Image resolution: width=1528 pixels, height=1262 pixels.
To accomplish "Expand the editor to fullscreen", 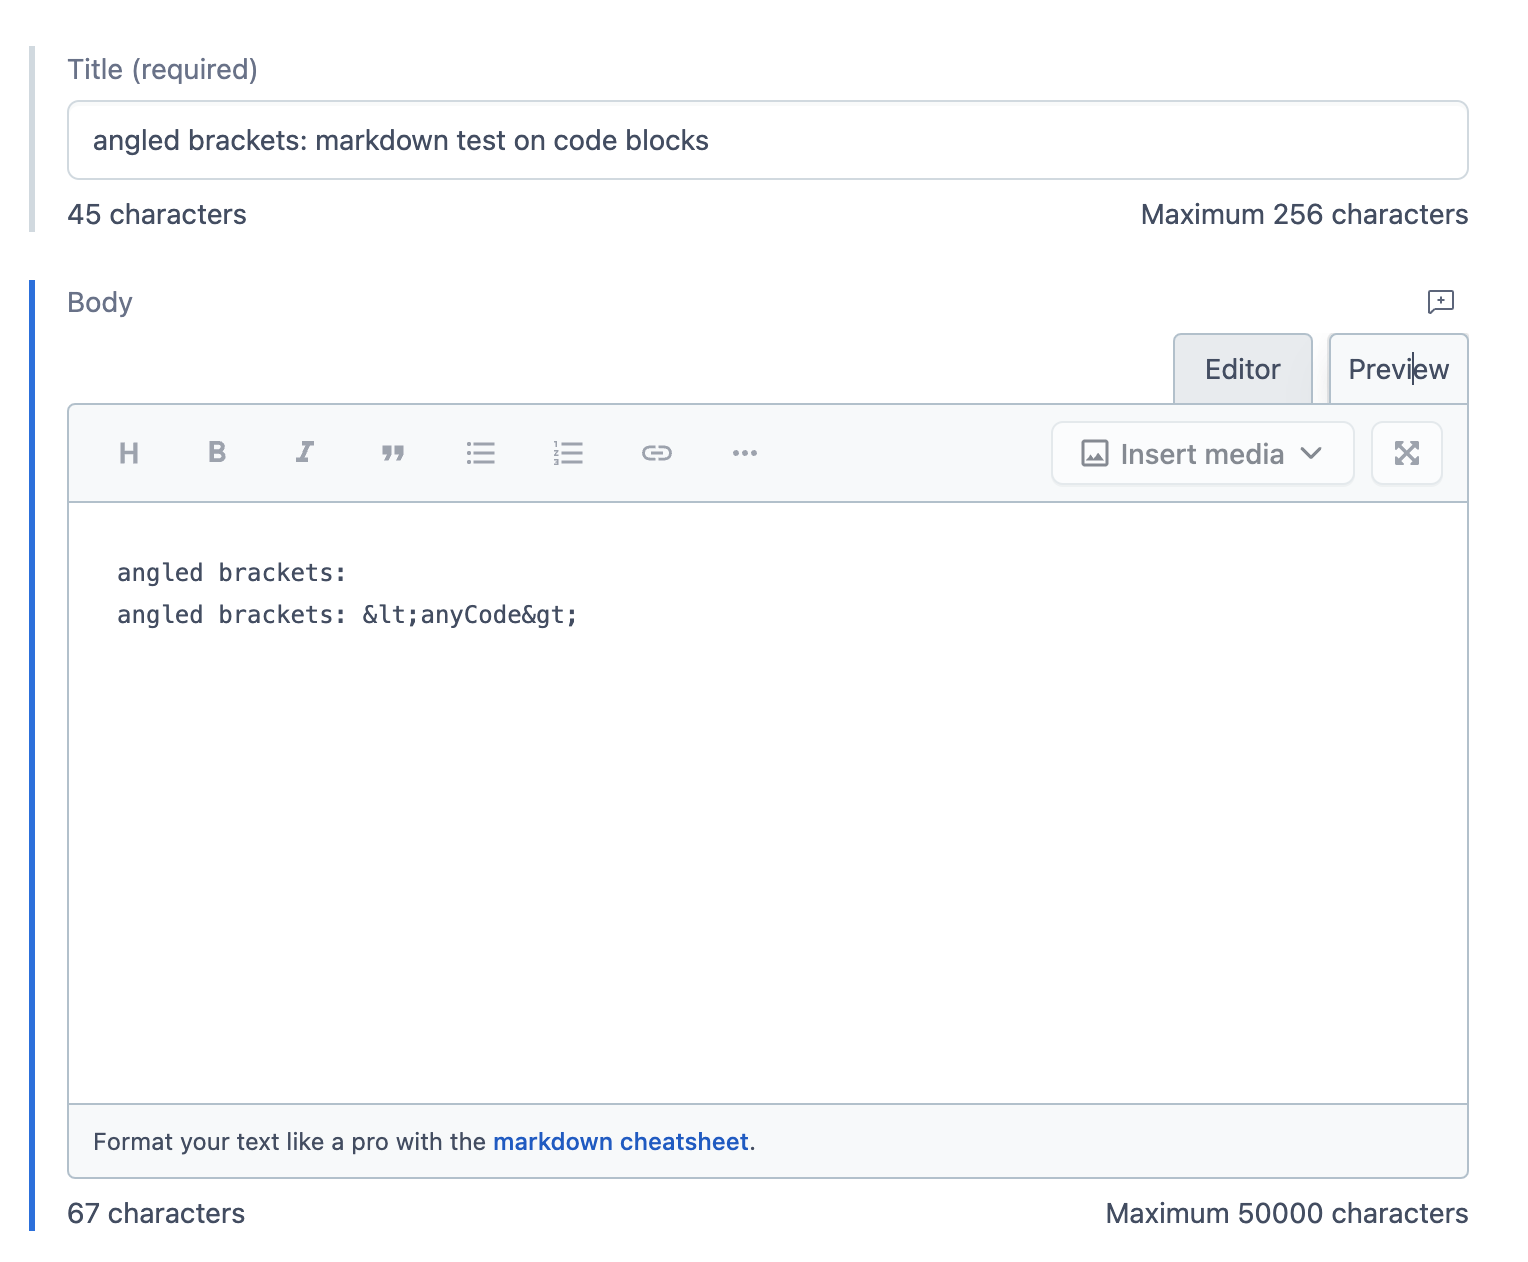I will (1406, 453).
